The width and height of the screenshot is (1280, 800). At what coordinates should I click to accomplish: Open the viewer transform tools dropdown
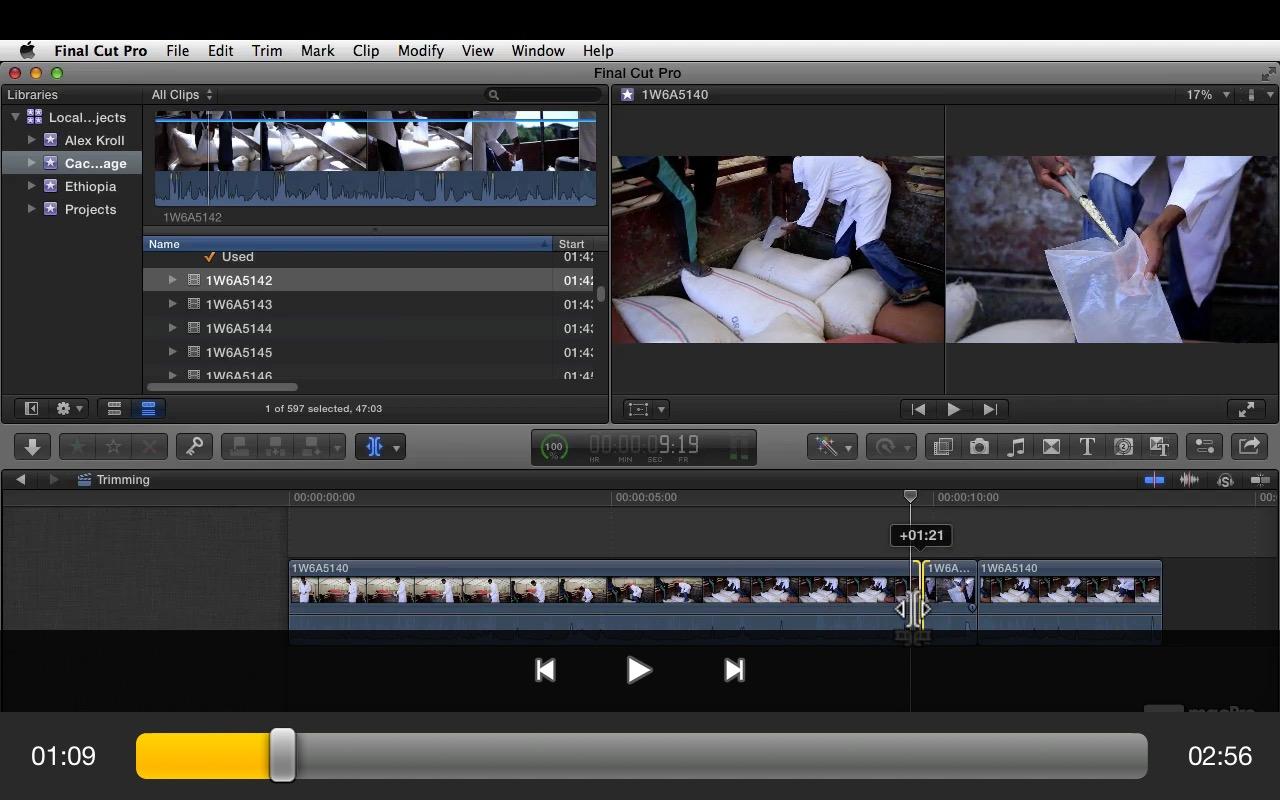(x=646, y=409)
